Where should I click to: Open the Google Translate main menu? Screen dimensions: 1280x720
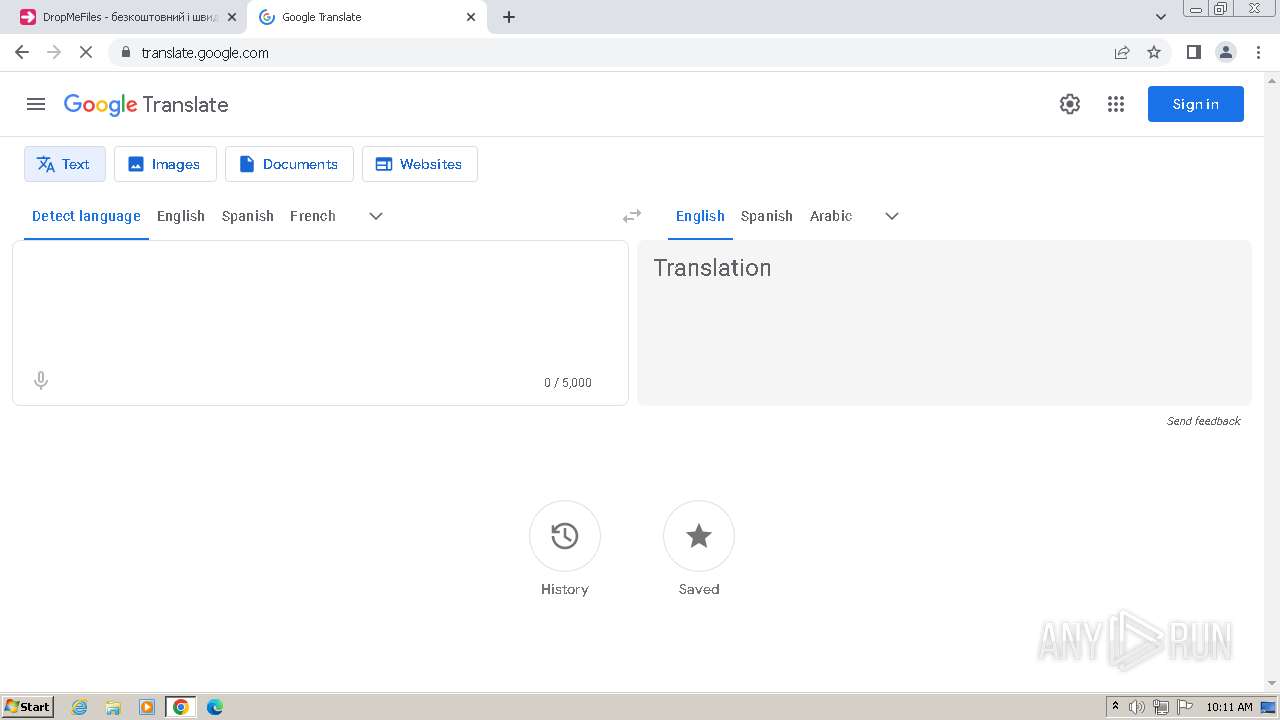36,104
